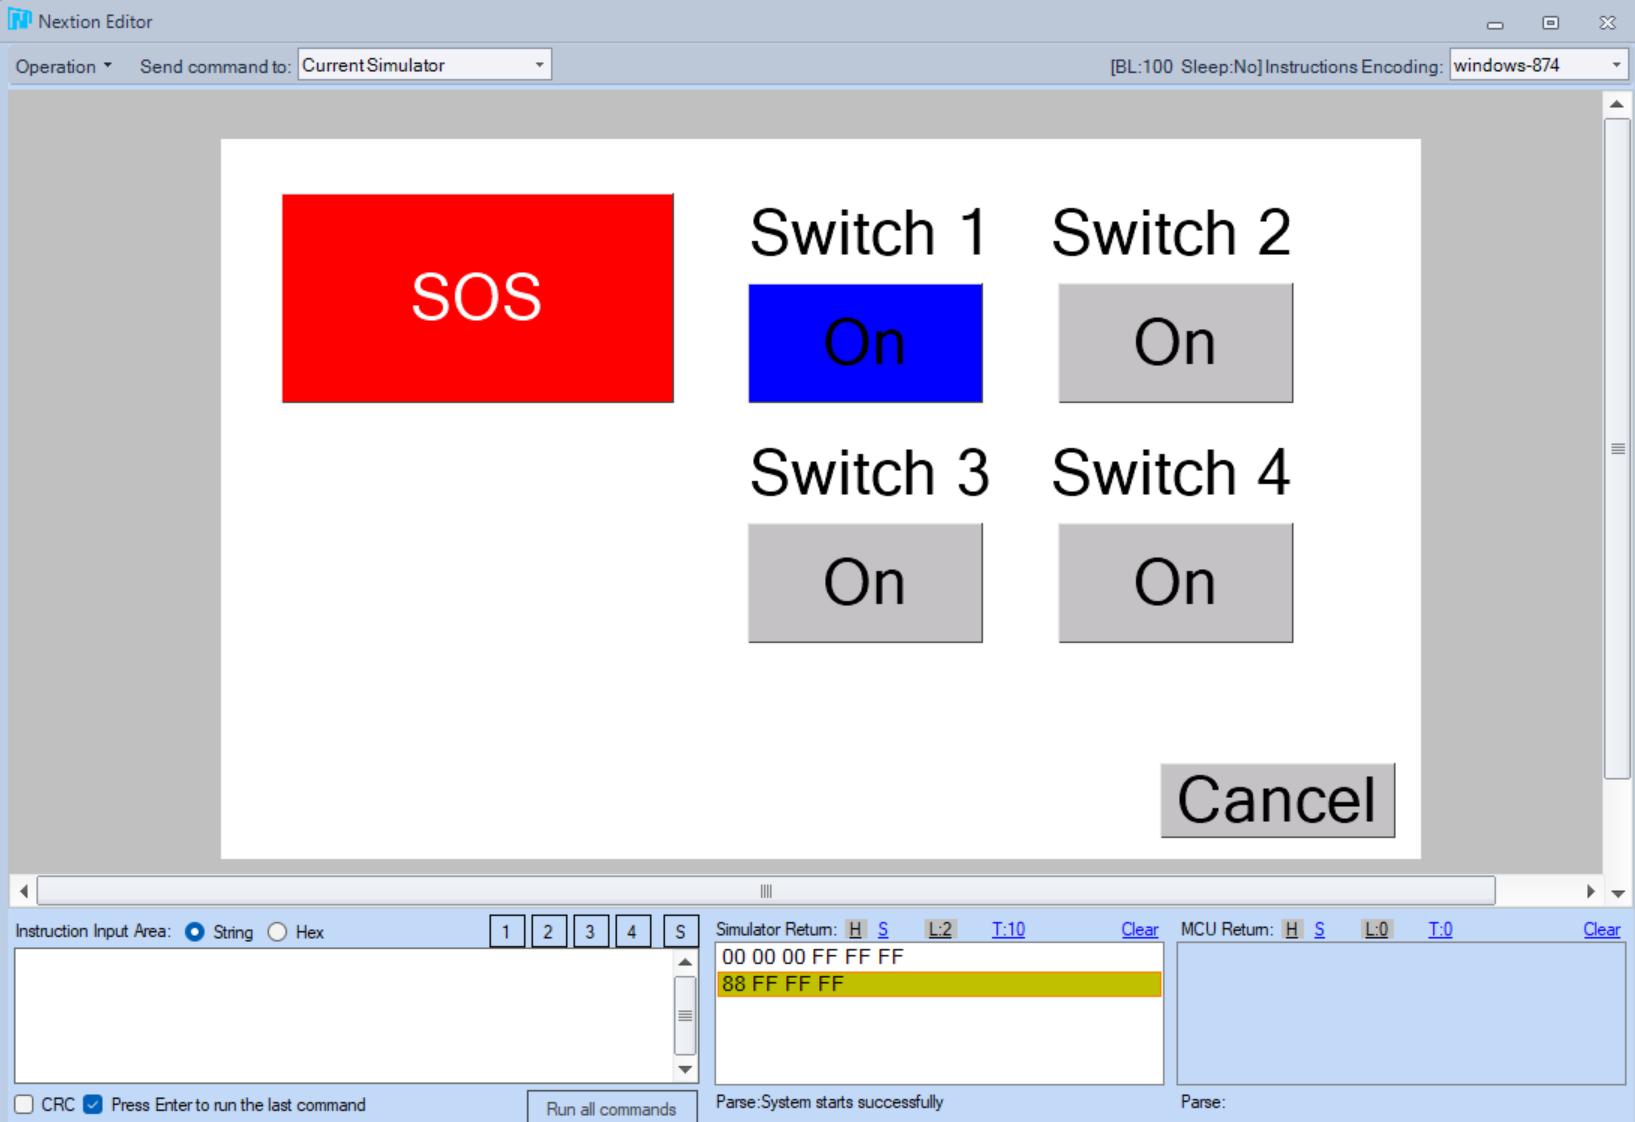Toggle the blue Switch 1 On button

[865, 343]
